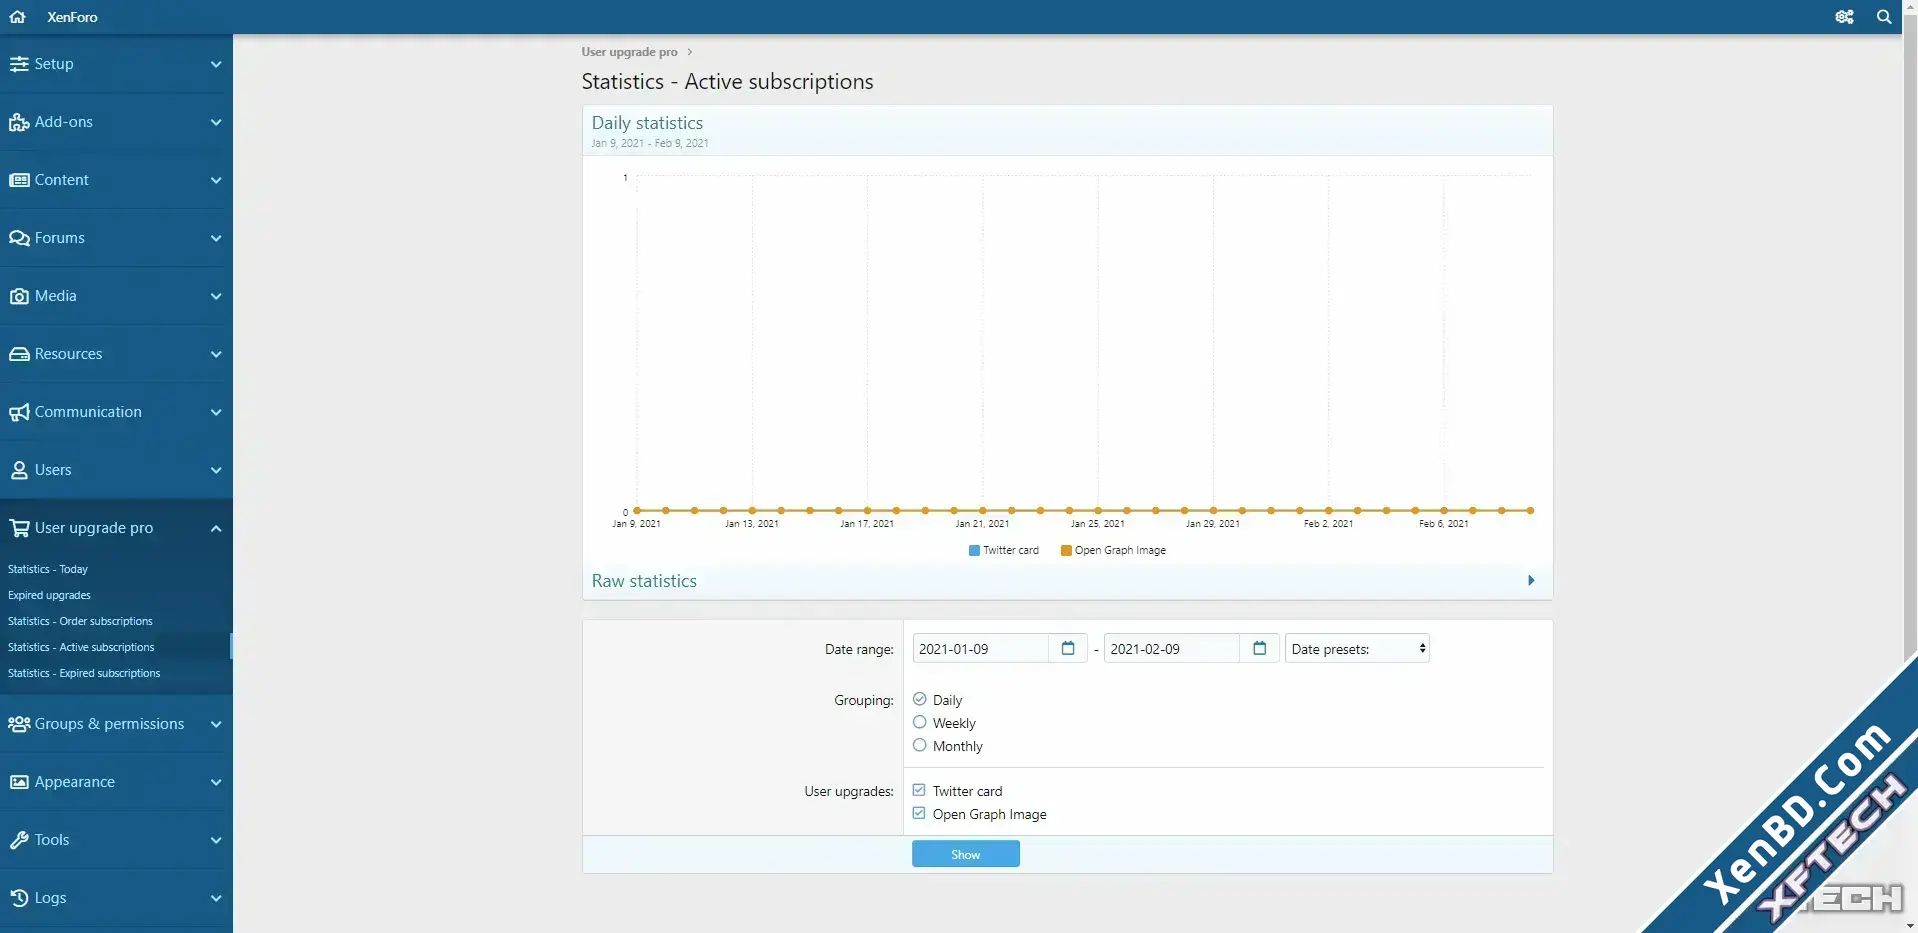
Task: Toggle Twitter card blue legend swatch
Action: click(x=974, y=550)
